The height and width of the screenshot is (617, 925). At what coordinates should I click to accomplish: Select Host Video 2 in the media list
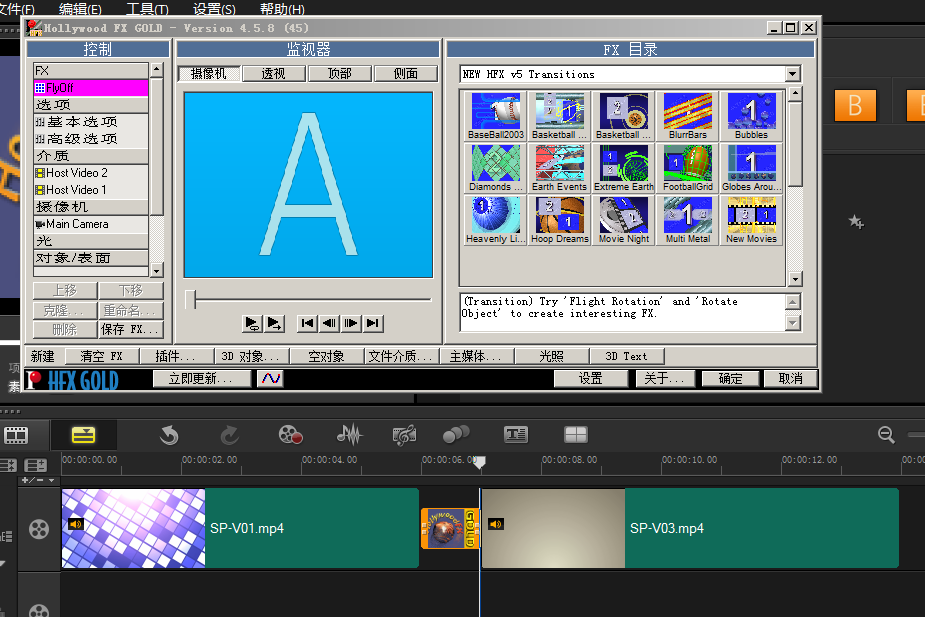click(x=91, y=173)
